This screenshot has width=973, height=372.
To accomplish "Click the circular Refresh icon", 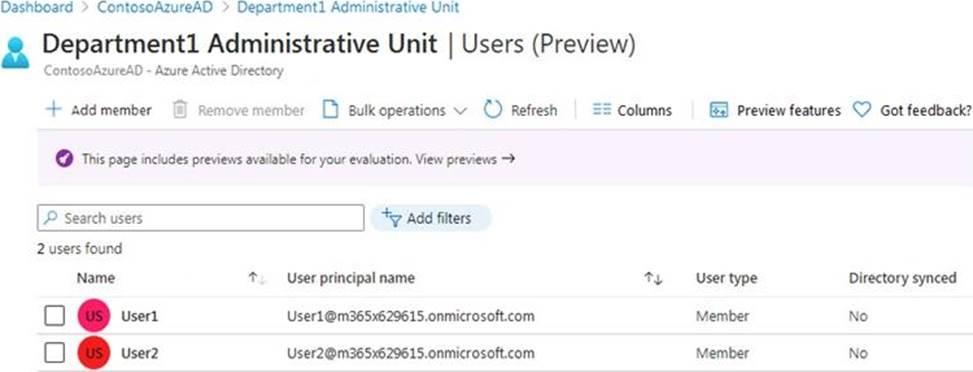I will (493, 110).
